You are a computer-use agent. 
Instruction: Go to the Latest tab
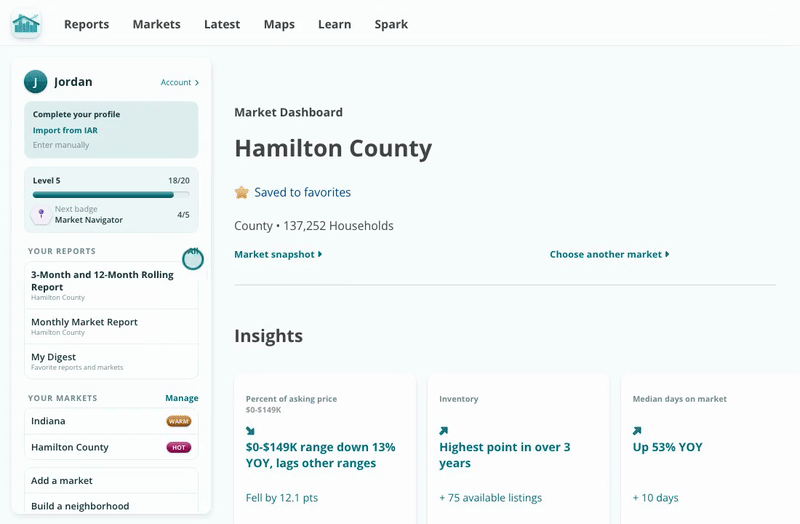(222, 24)
